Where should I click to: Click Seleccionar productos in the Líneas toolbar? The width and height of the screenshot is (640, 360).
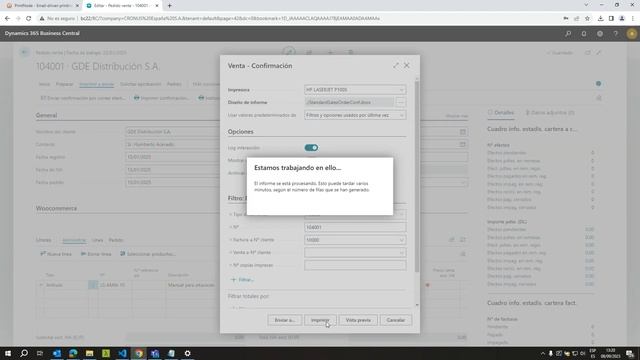148,254
